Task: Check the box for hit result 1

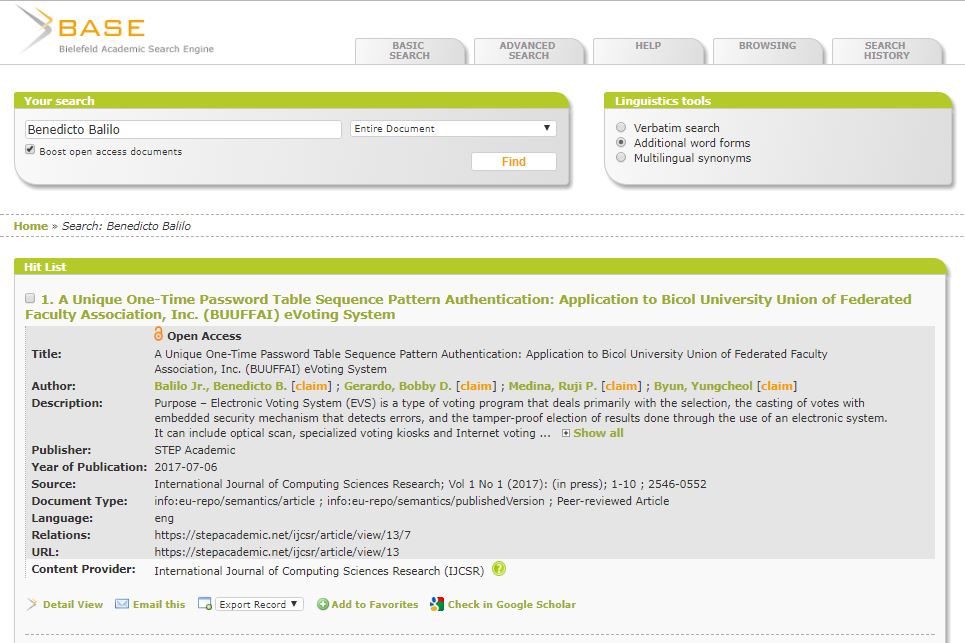Action: point(30,298)
